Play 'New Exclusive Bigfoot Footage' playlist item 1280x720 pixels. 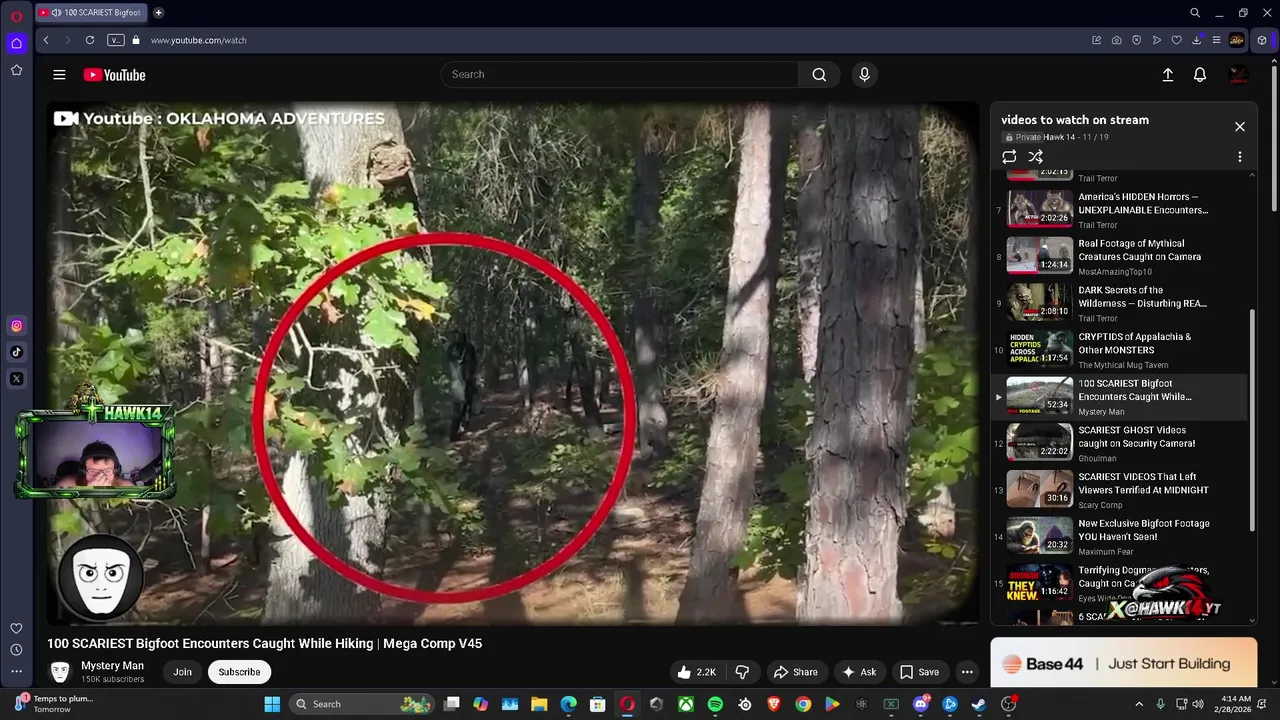tap(1120, 537)
